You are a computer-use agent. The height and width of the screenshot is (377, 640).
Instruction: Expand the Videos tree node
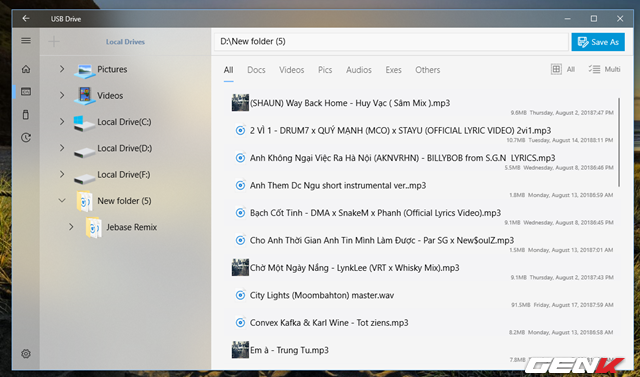[x=62, y=95]
